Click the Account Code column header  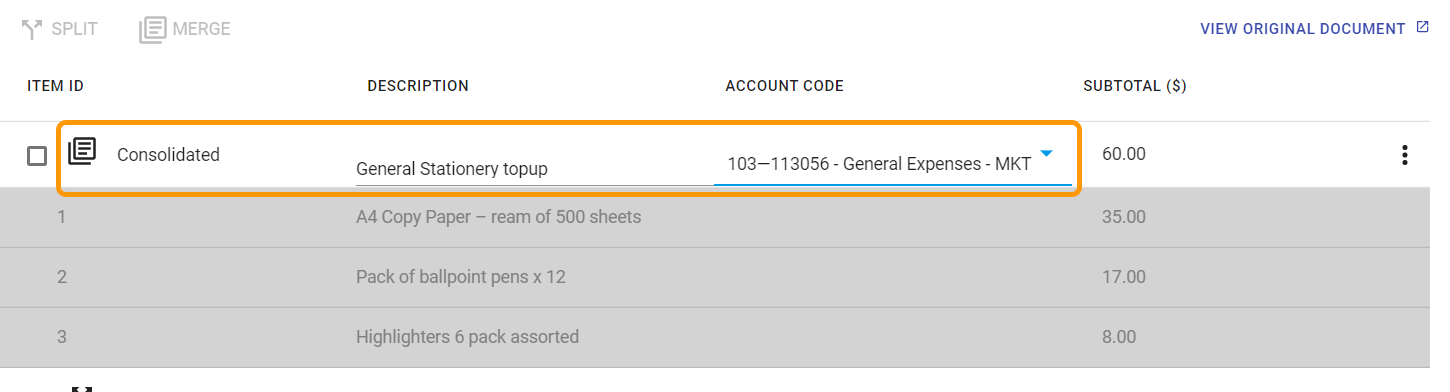coord(785,86)
